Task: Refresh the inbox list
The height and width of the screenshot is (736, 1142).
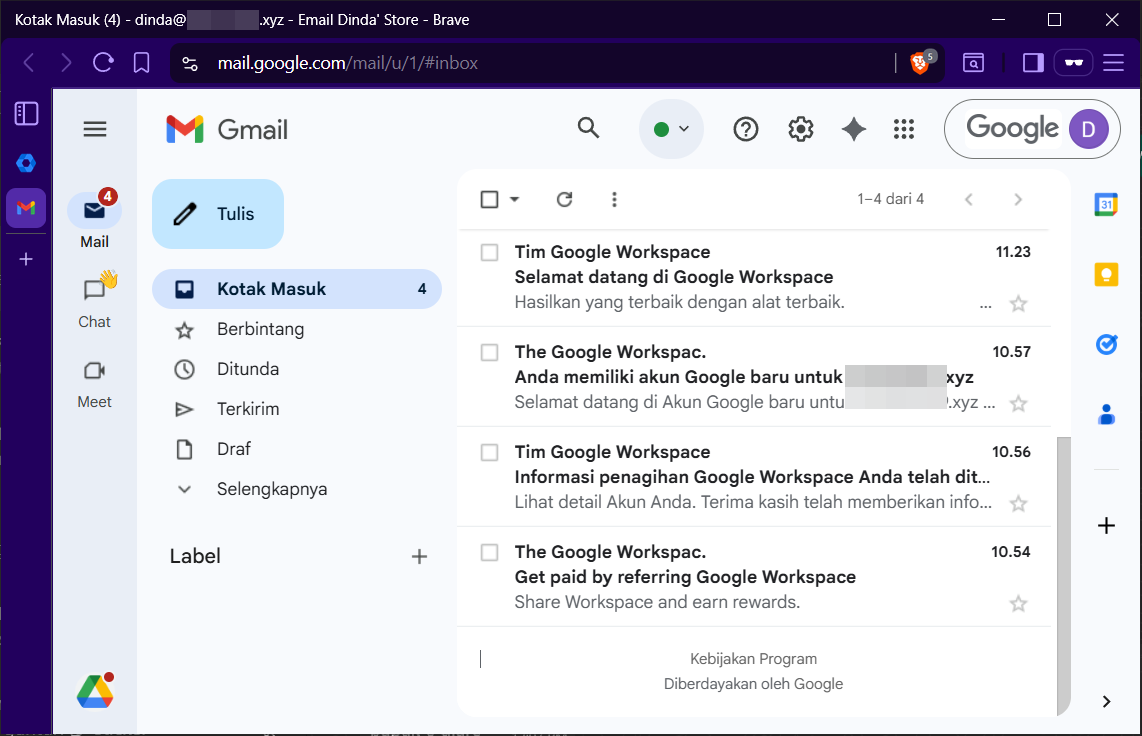Action: [564, 199]
